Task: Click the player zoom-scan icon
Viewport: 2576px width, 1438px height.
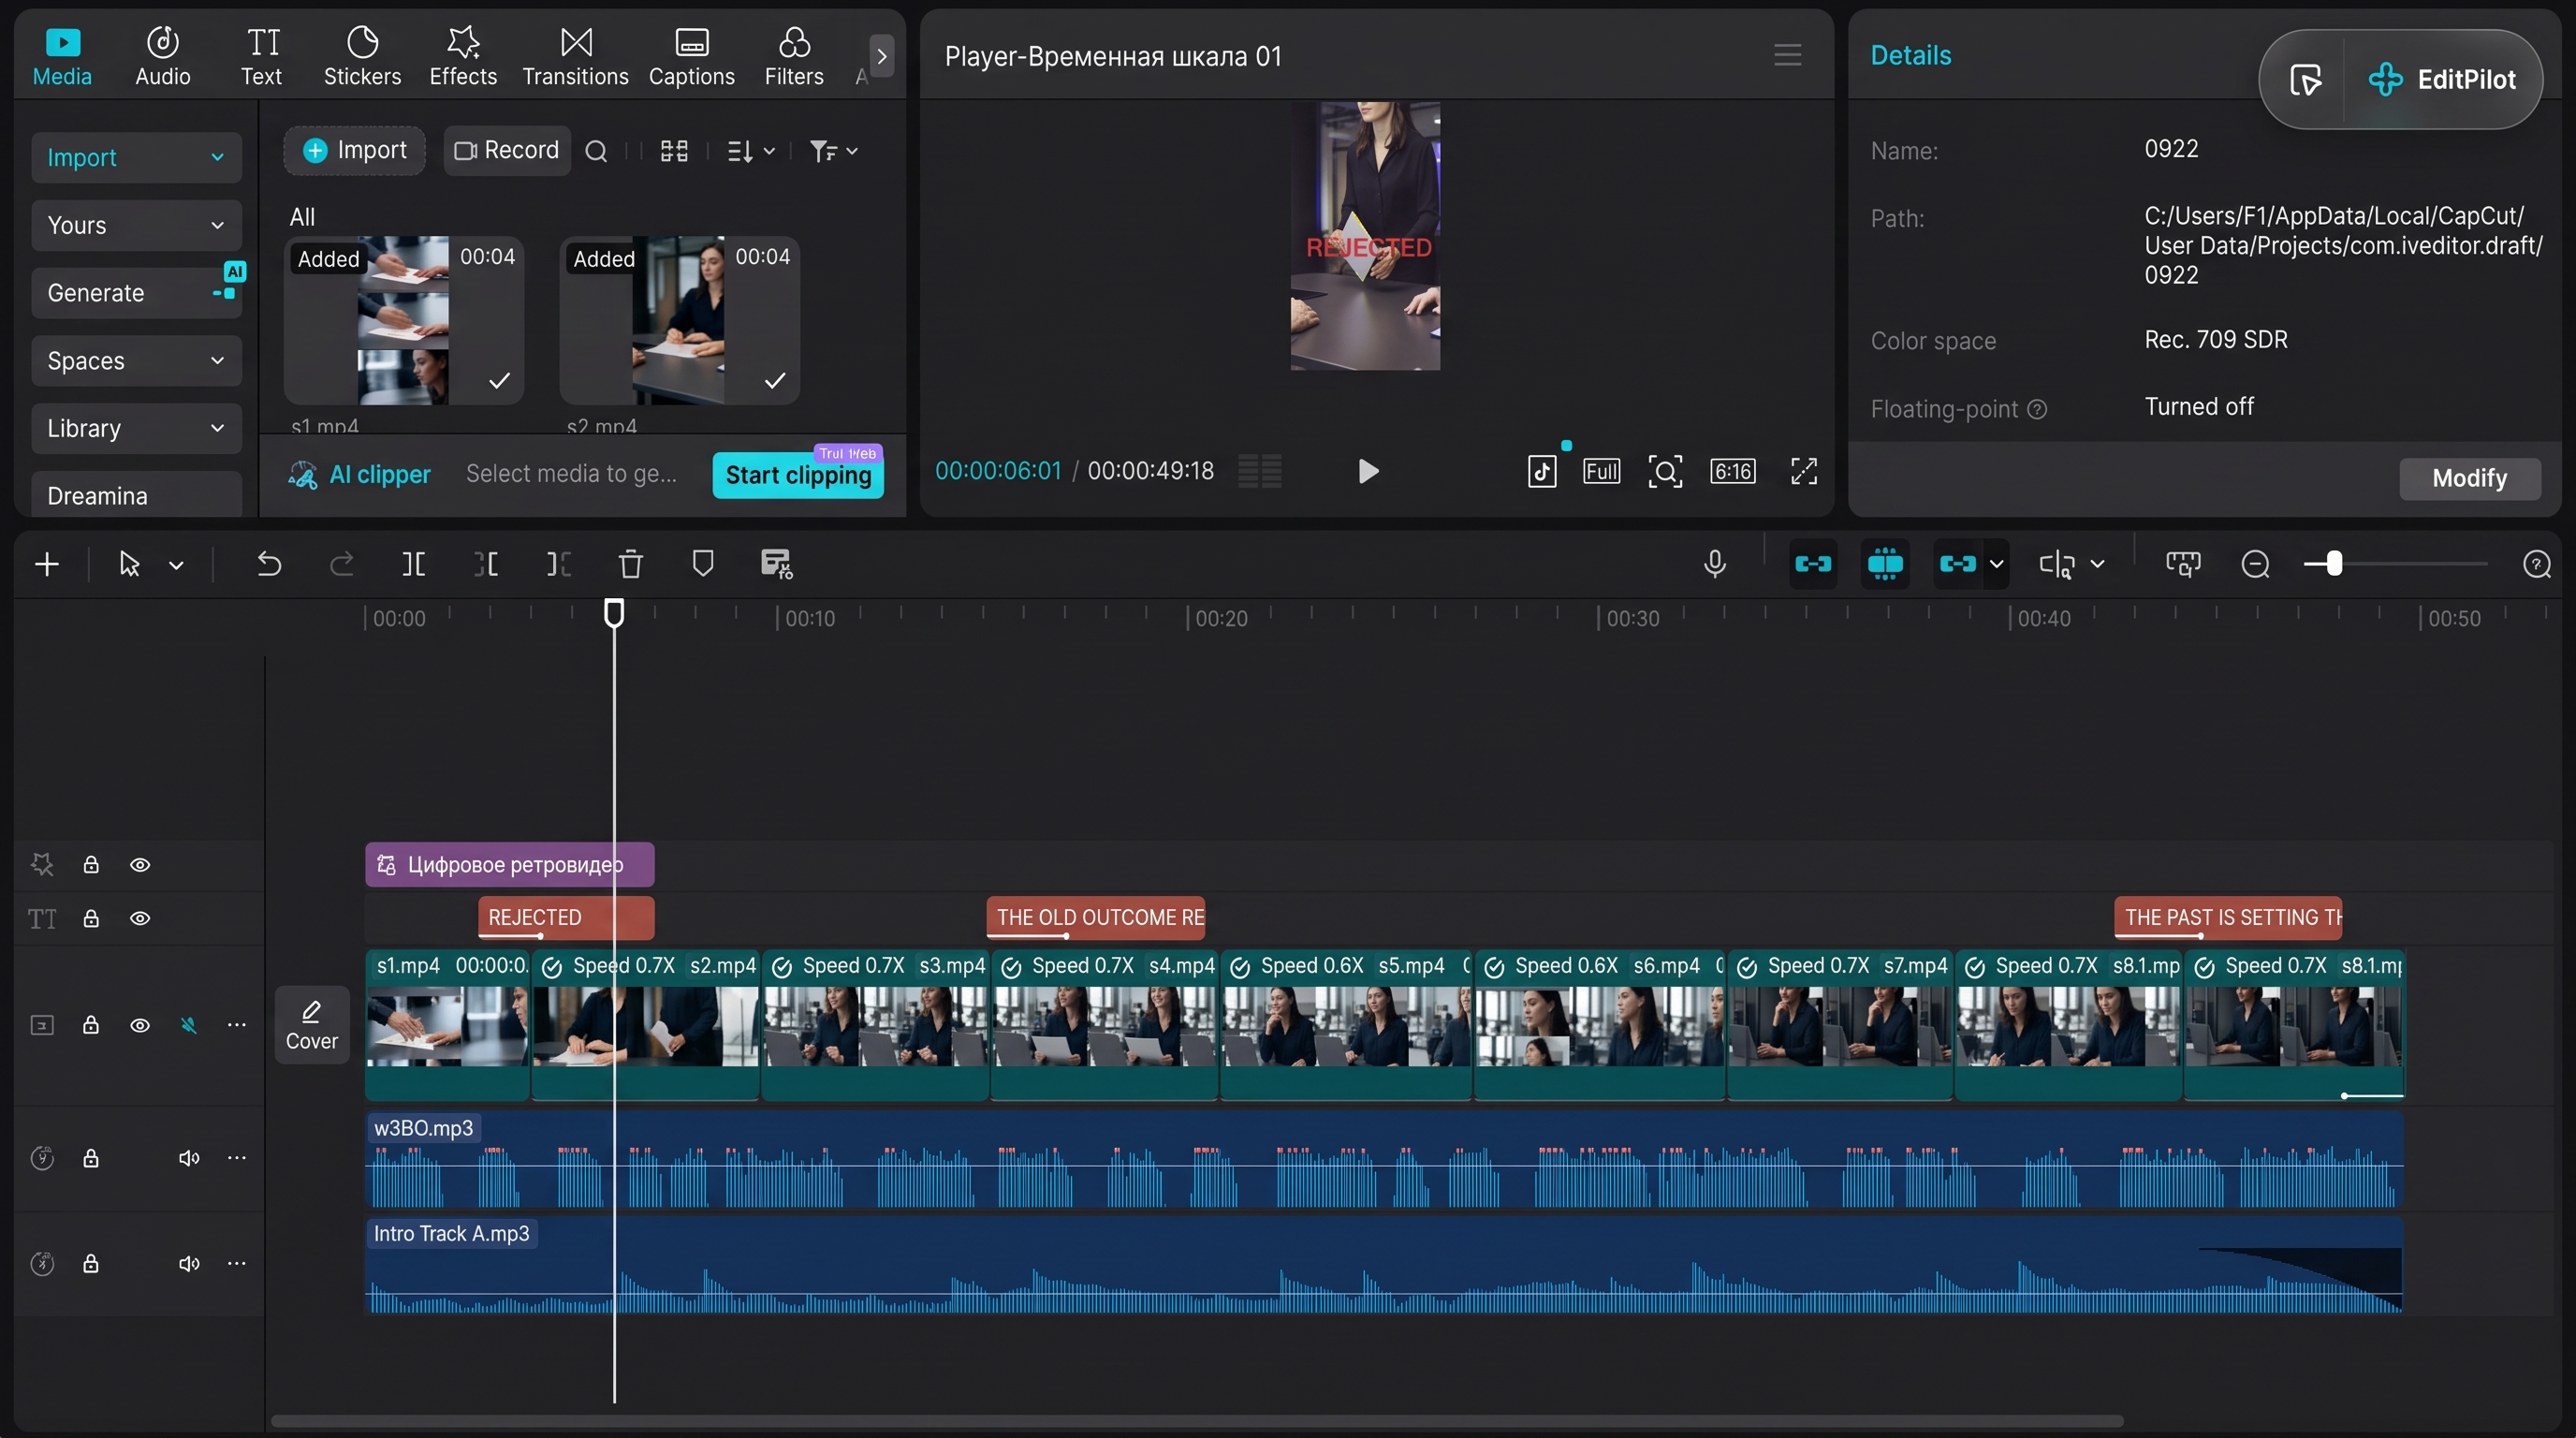Action: 1665,471
